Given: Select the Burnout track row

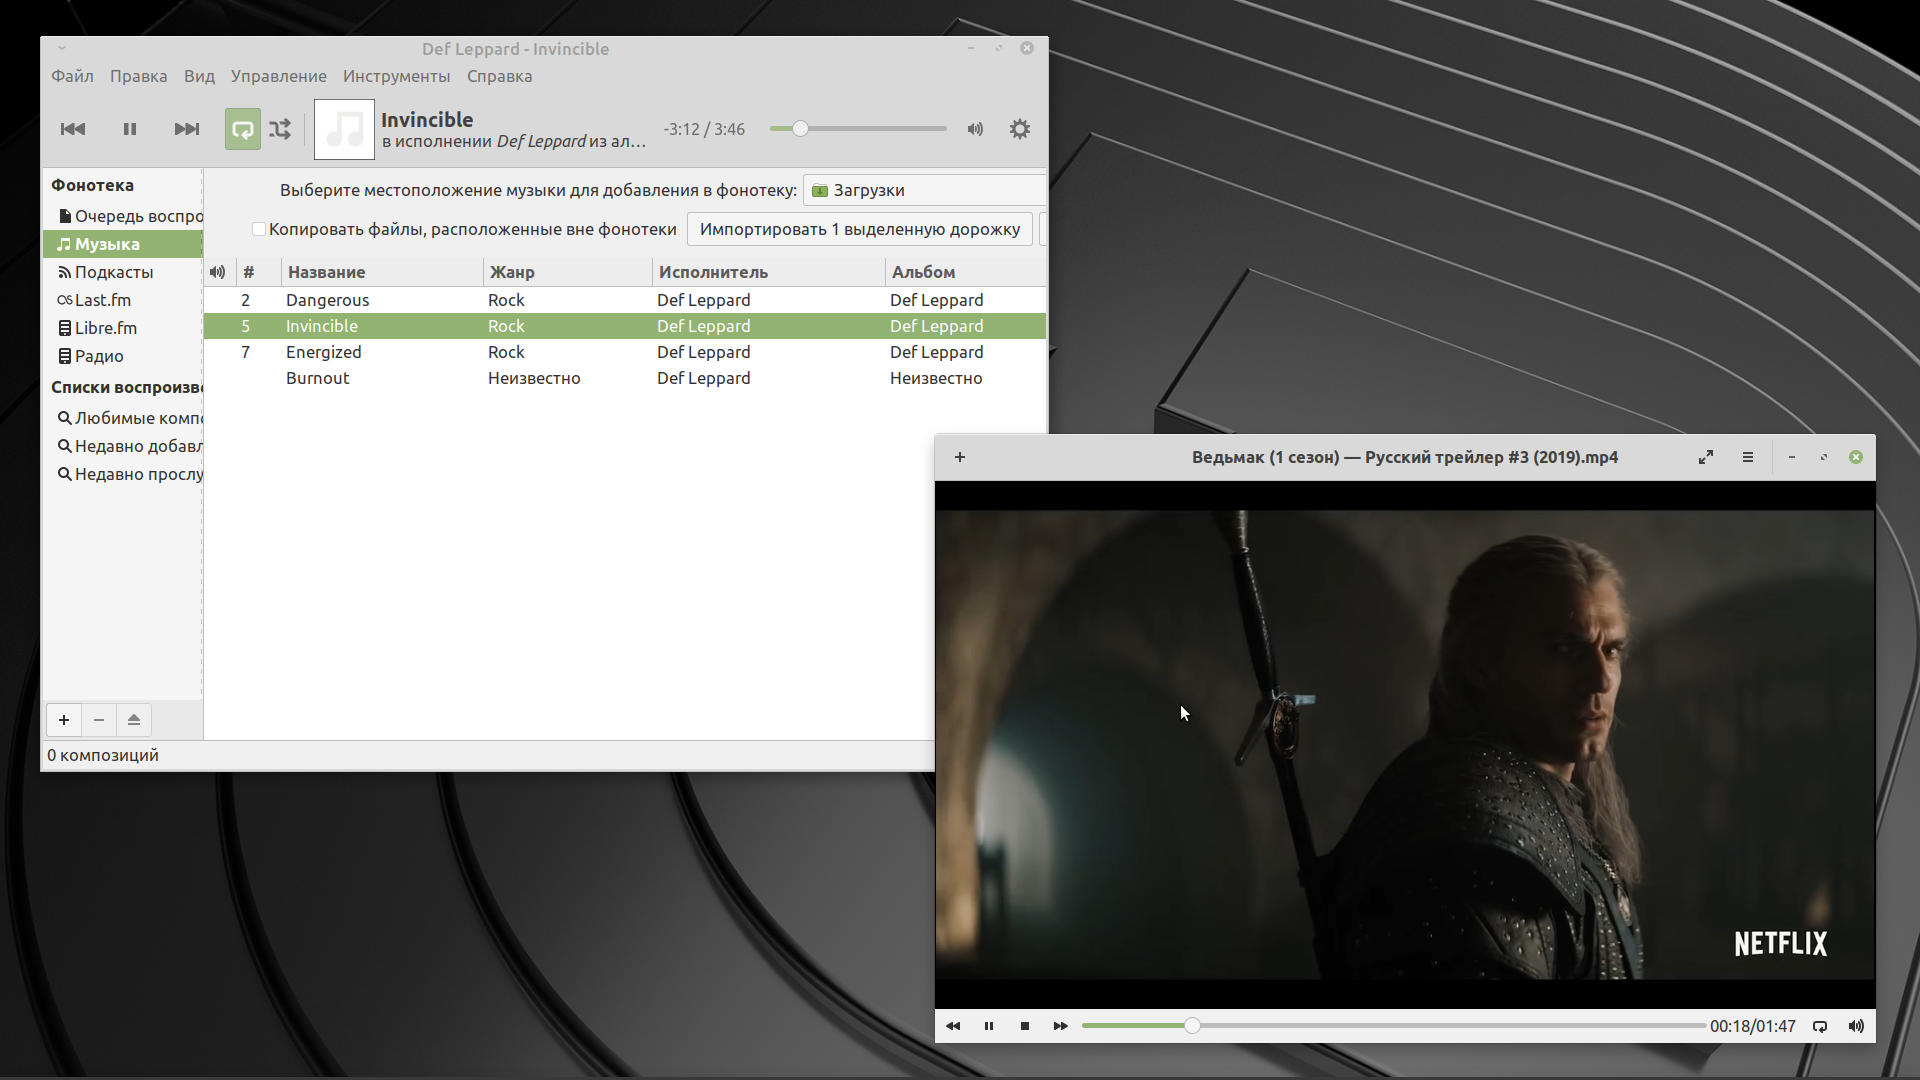Looking at the screenshot, I should 625,378.
